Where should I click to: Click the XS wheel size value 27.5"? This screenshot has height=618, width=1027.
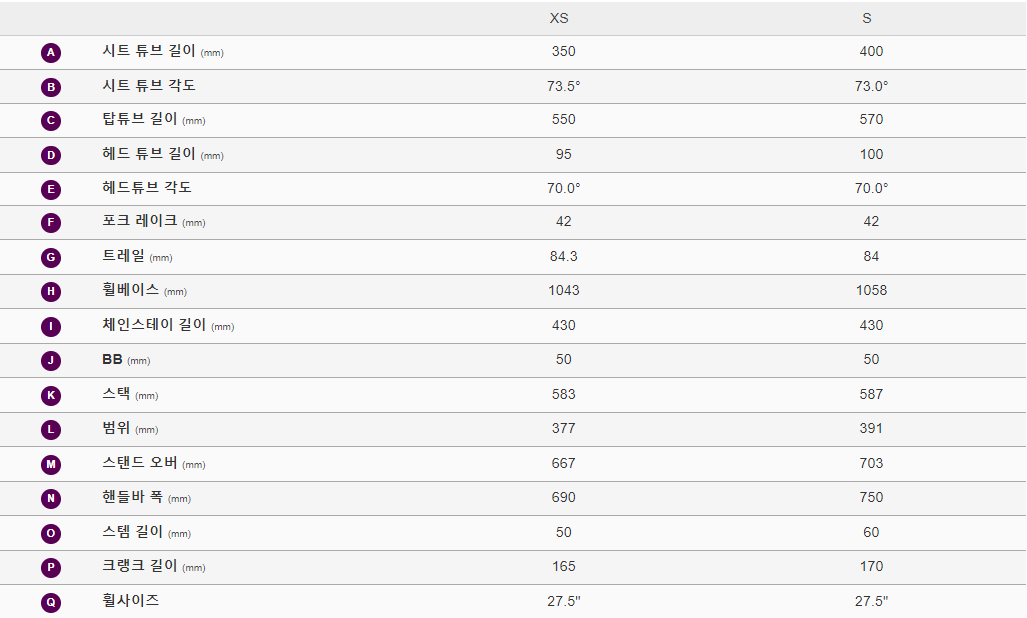pos(564,601)
